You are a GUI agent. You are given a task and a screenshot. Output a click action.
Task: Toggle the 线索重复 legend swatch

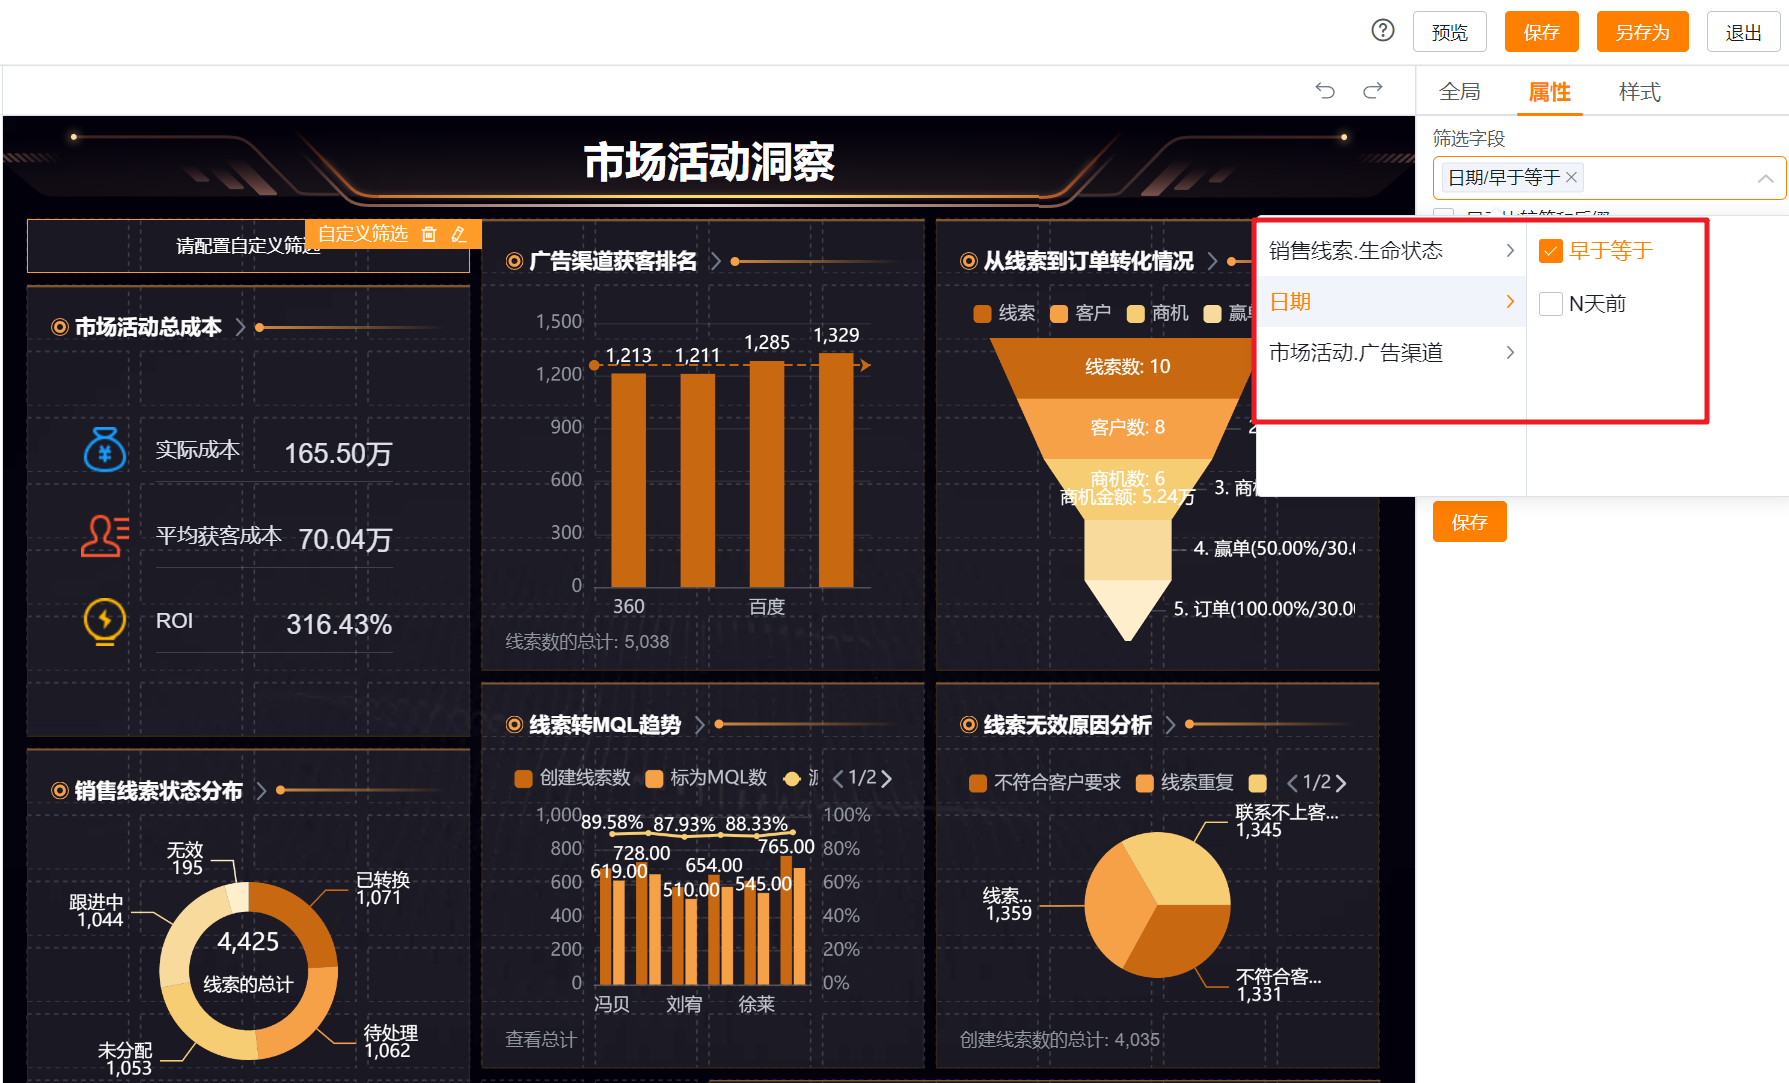click(1145, 783)
